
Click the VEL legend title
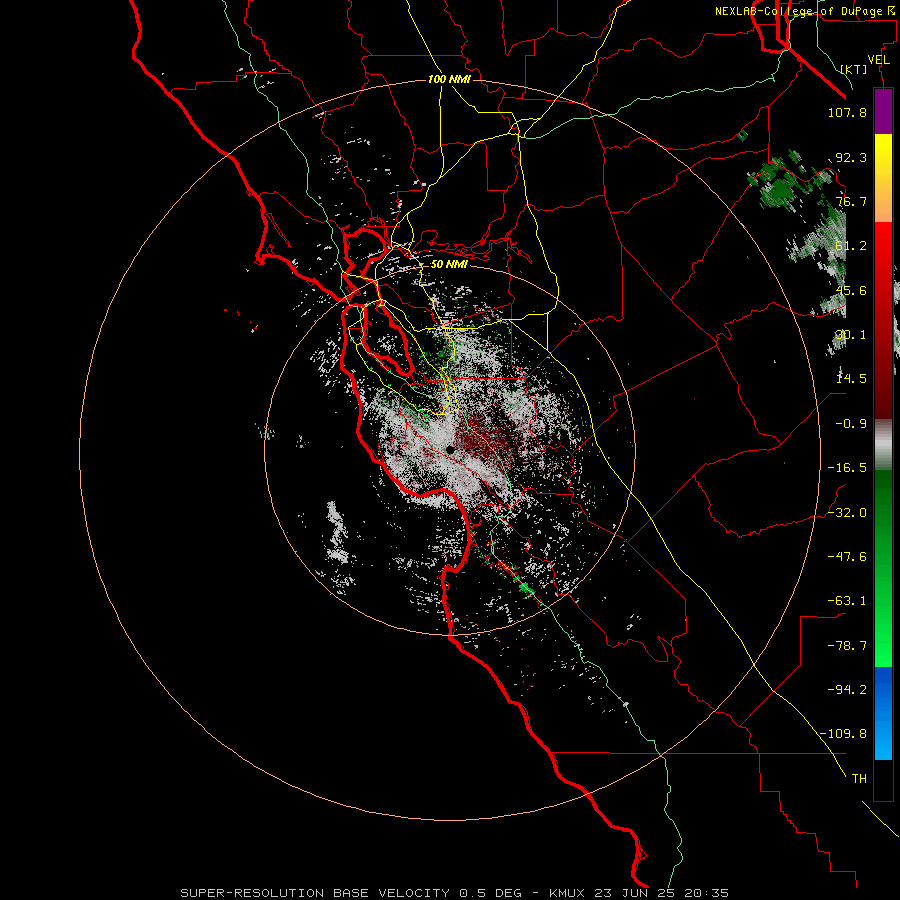pyautogui.click(x=878, y=60)
